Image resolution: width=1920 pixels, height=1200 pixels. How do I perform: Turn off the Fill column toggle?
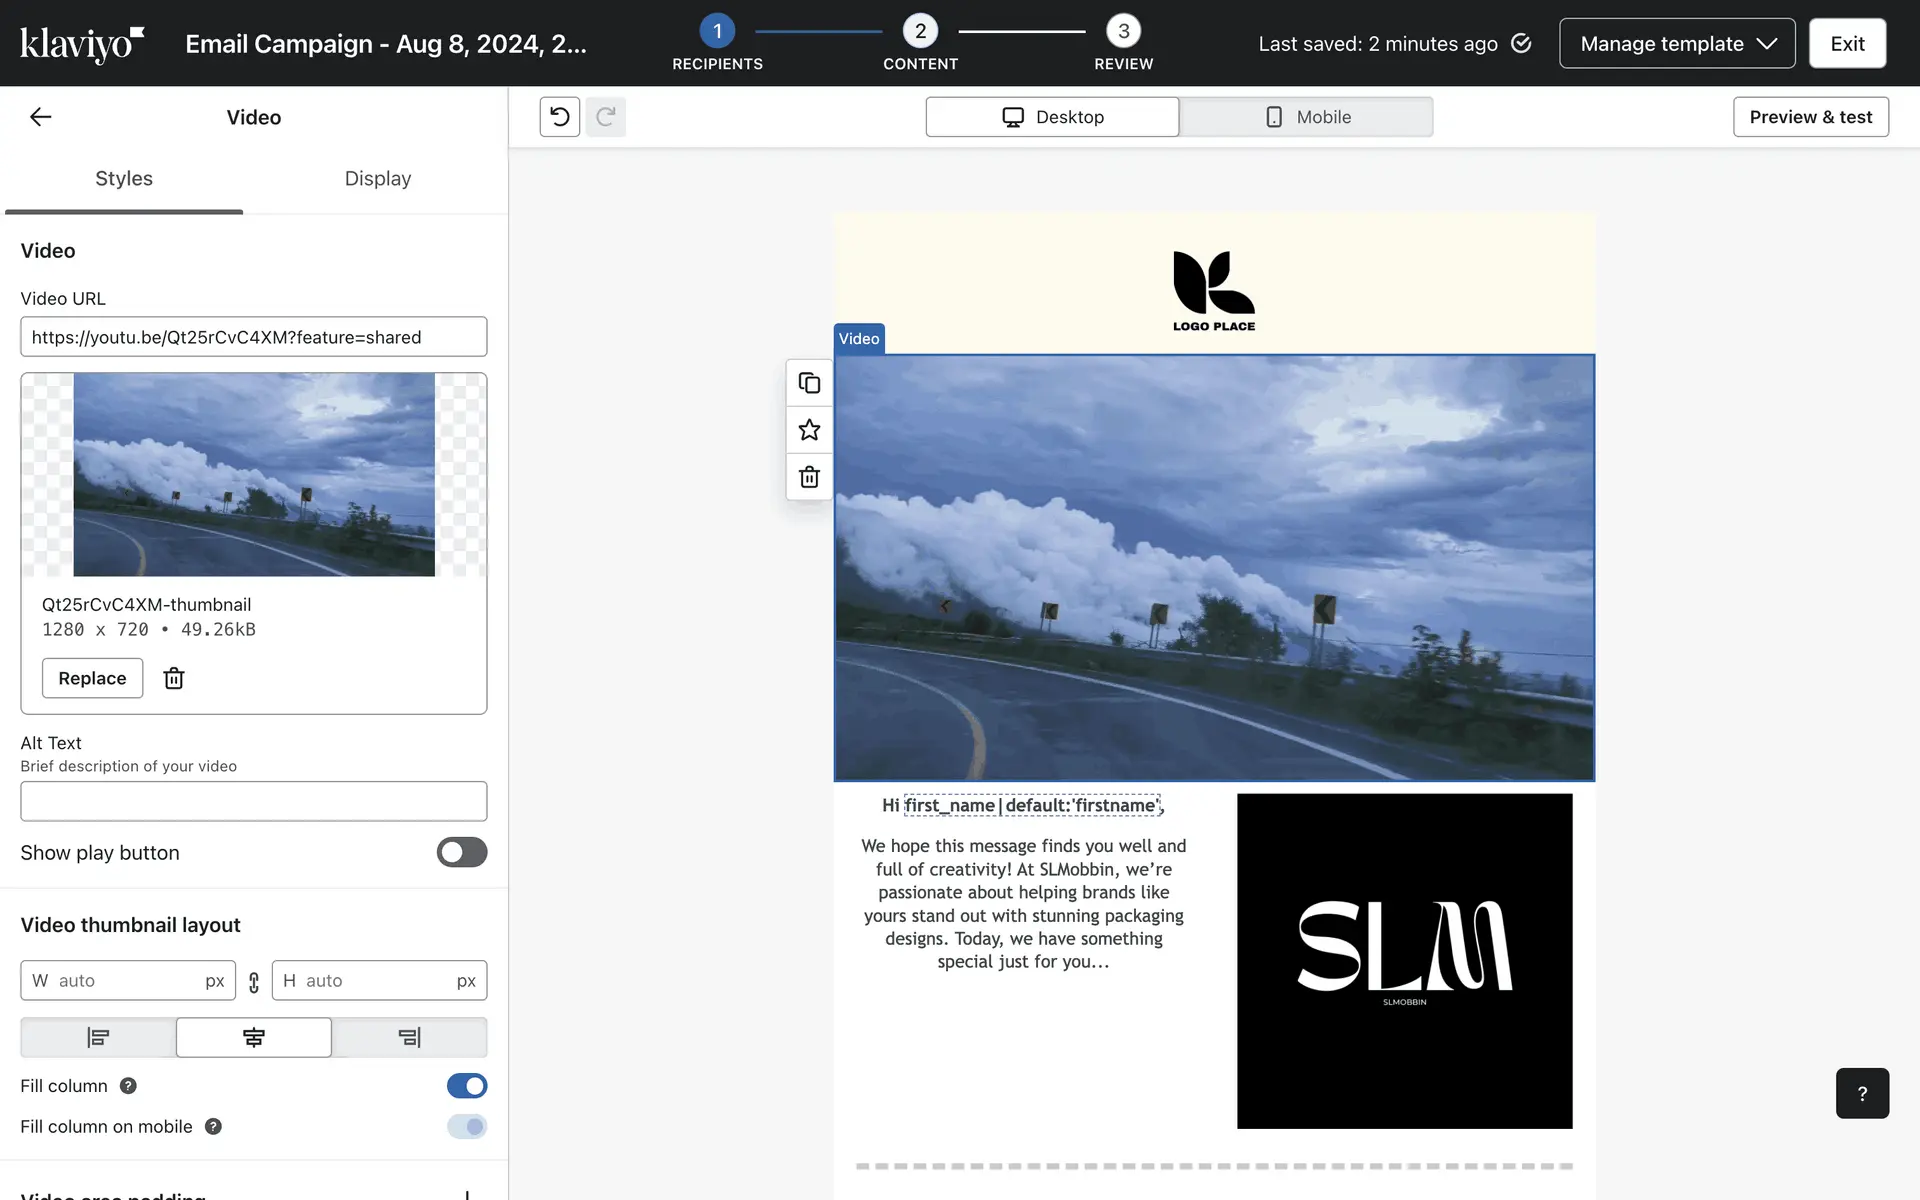466,1086
